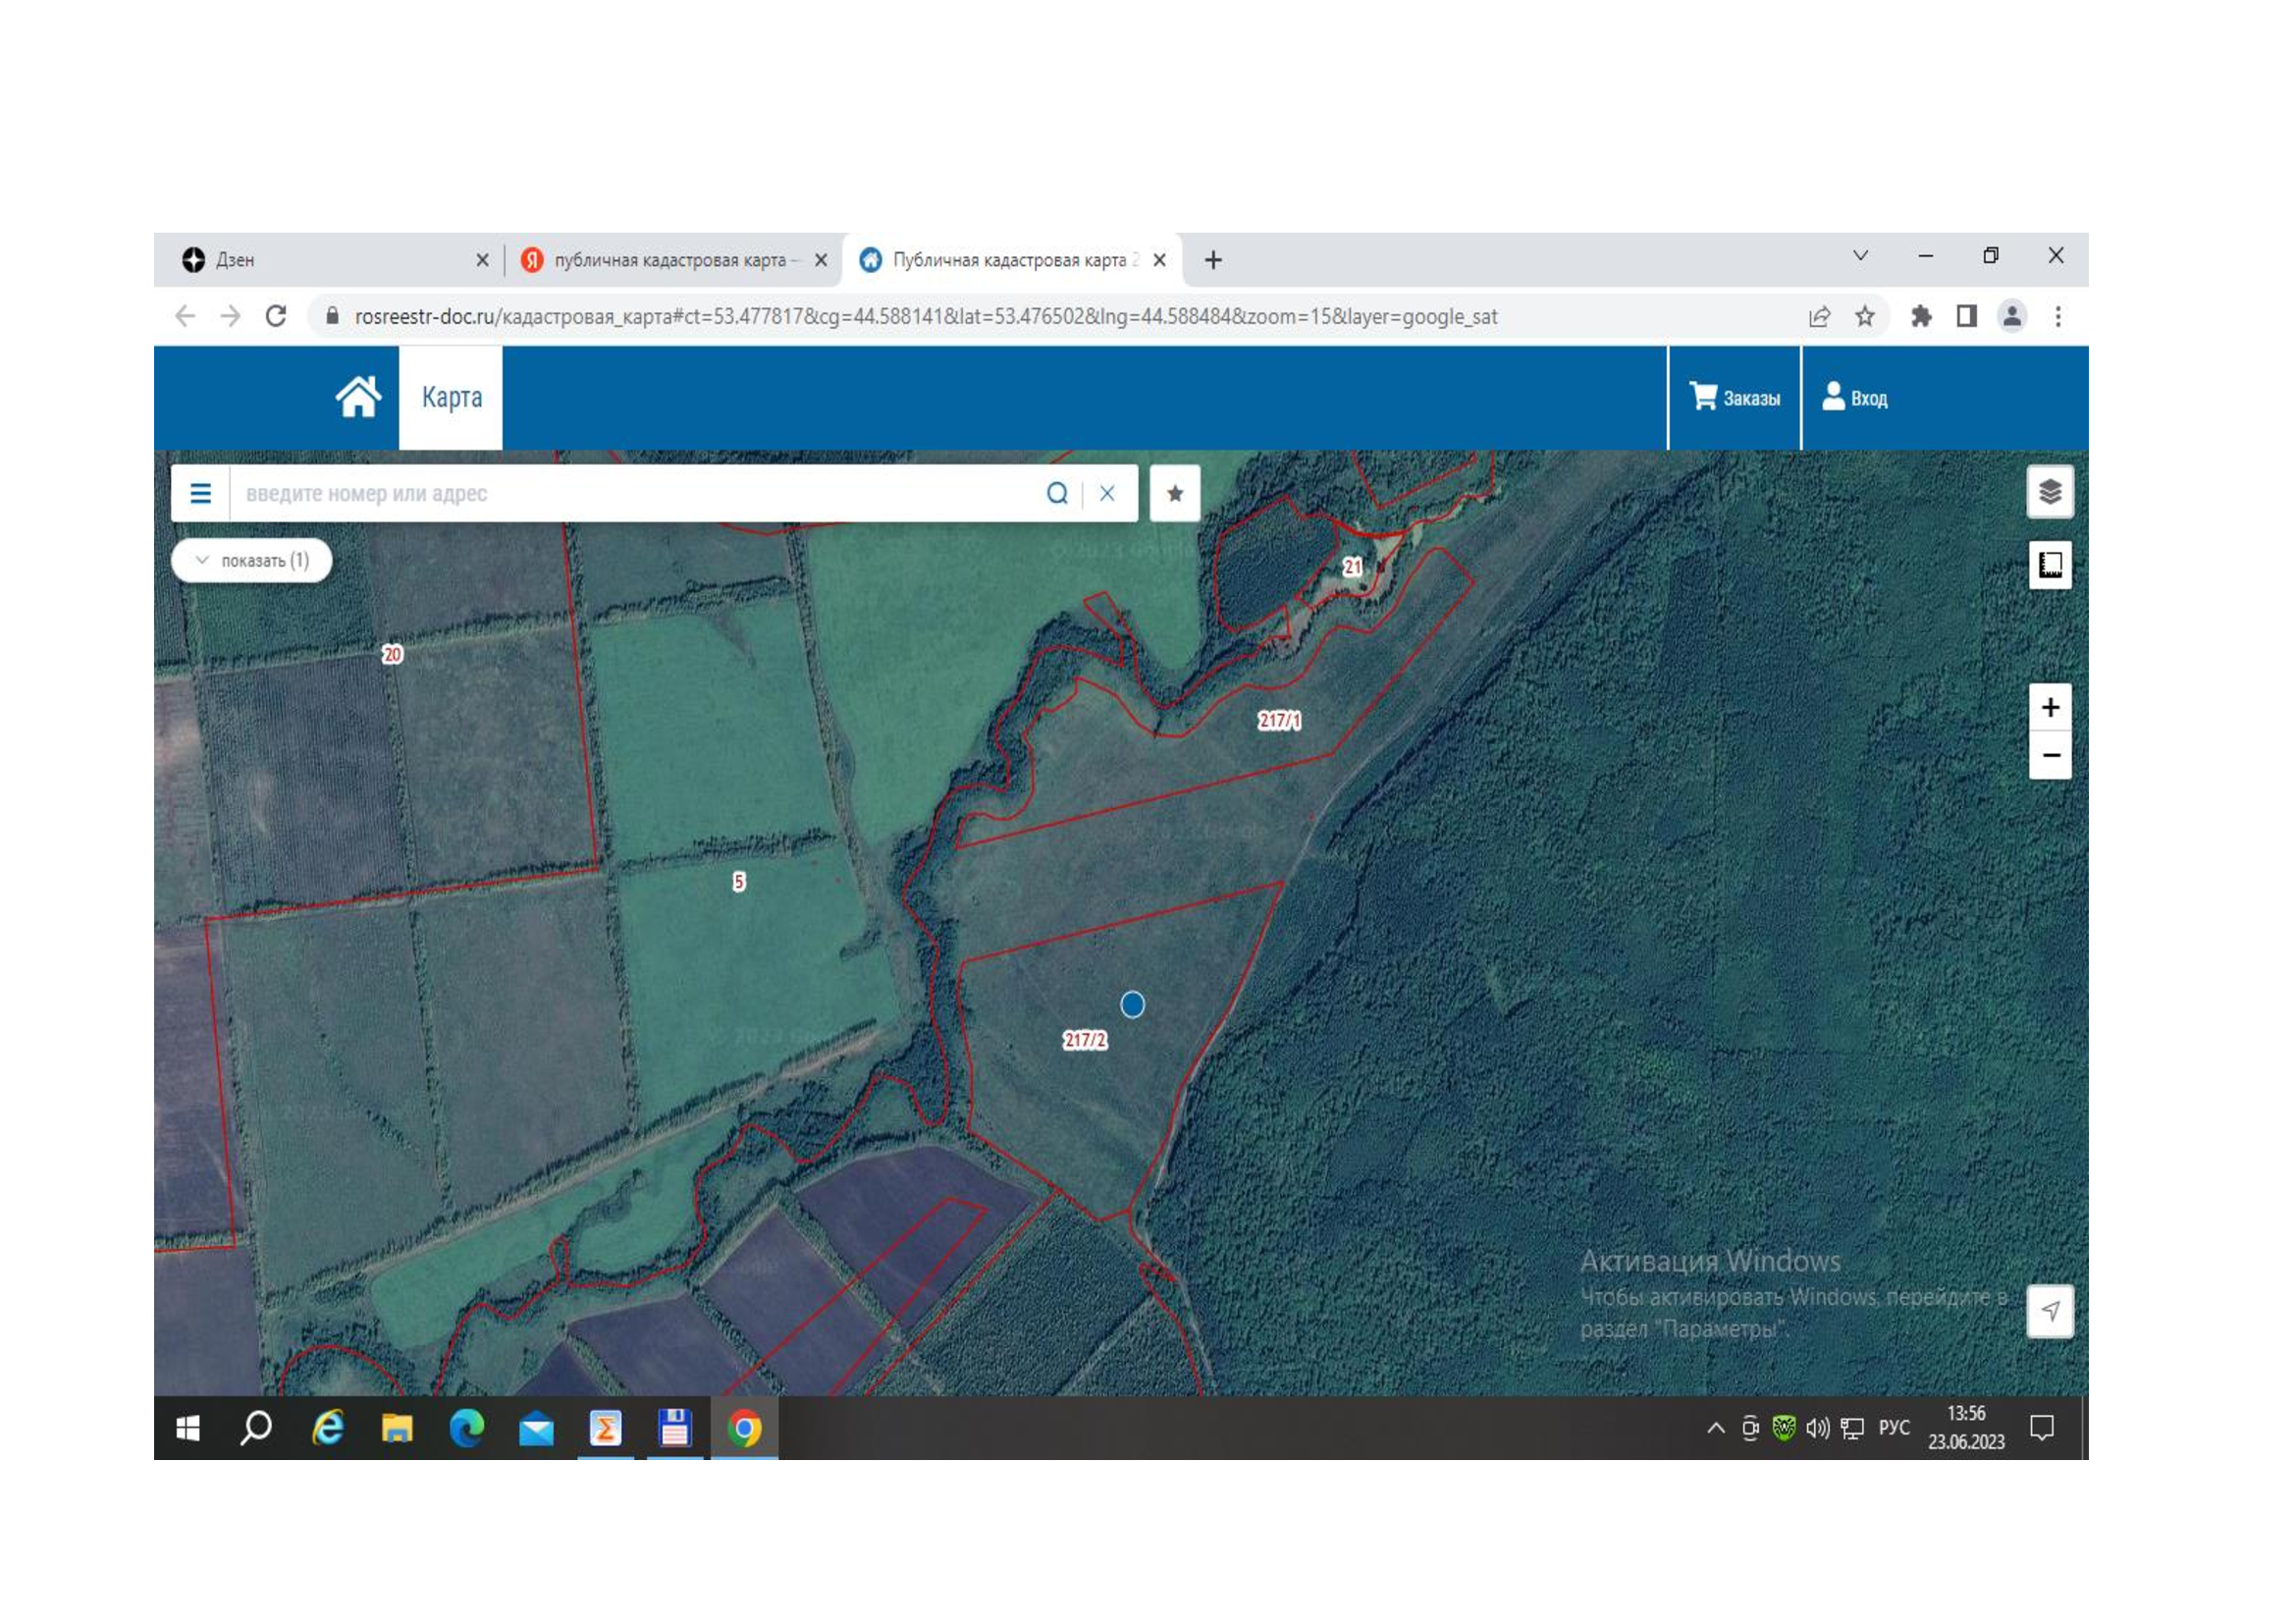Switch to the Yandex search results tab
The width and height of the screenshot is (2296, 1624).
(x=670, y=260)
